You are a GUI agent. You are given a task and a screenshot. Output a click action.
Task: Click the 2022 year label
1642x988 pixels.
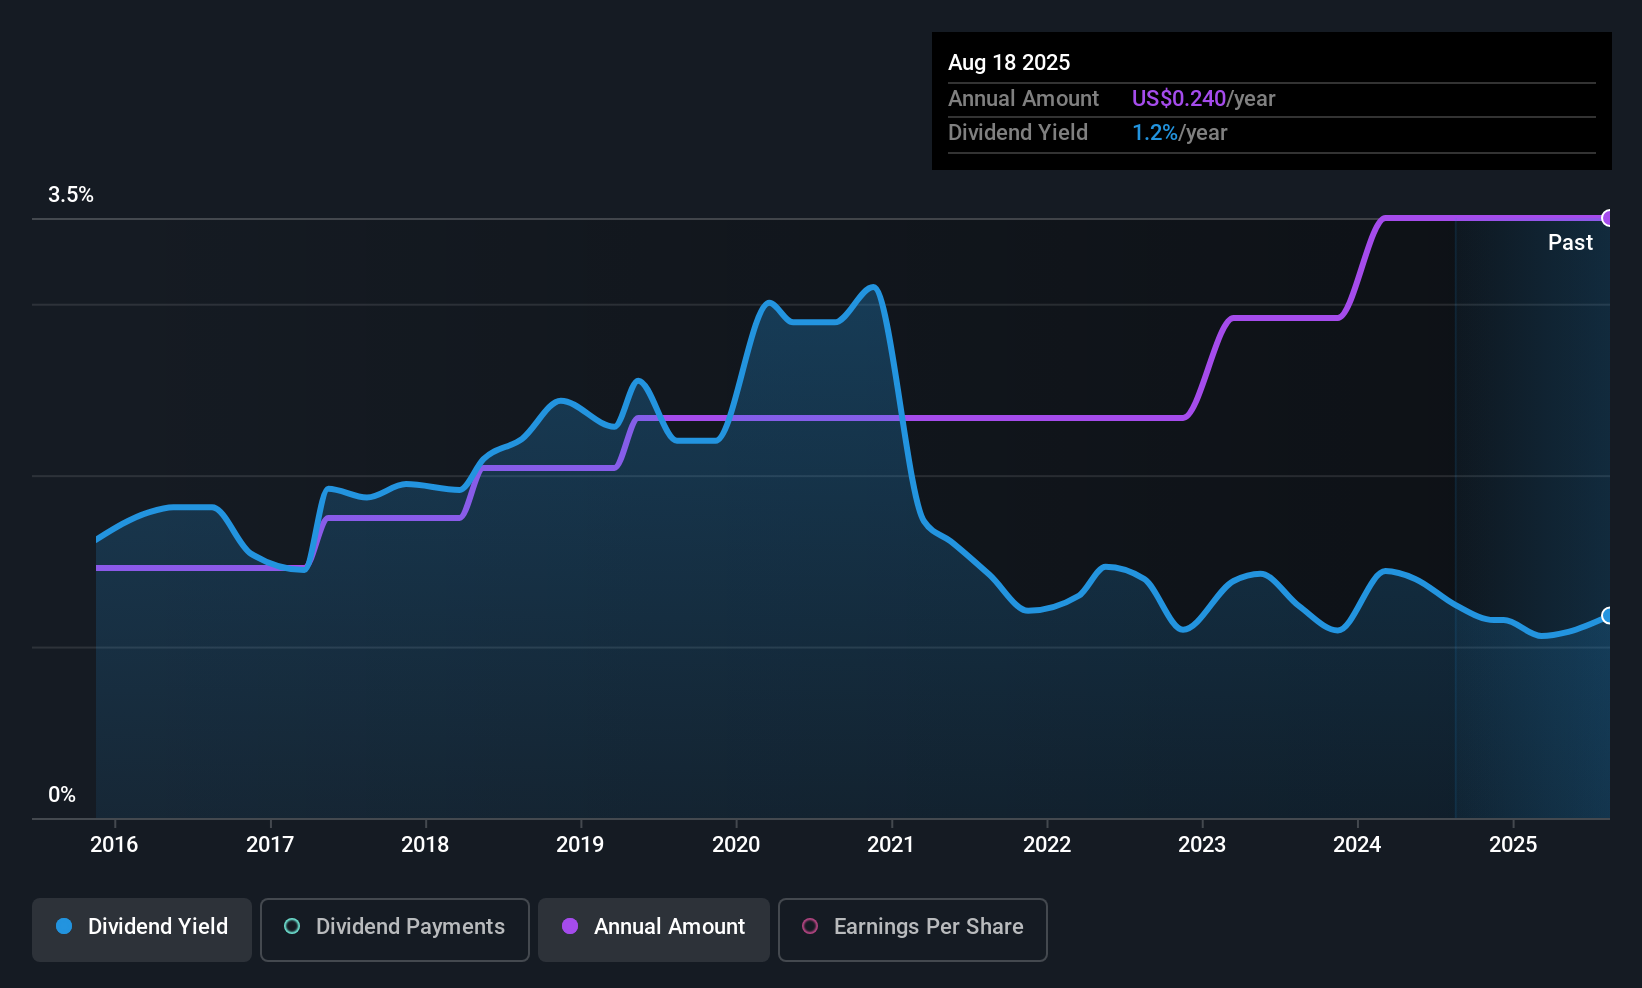pyautogui.click(x=1047, y=845)
